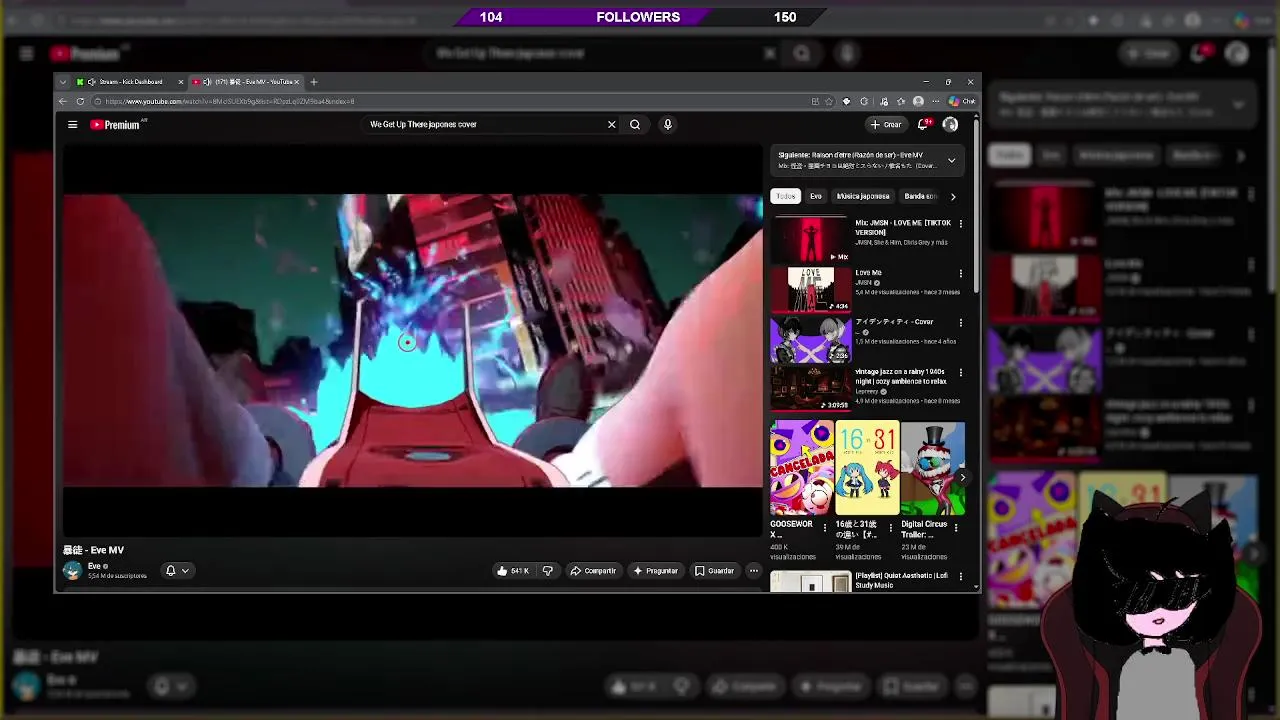This screenshot has height=720, width=1280.
Task: Click the Crear button
Action: [886, 124]
